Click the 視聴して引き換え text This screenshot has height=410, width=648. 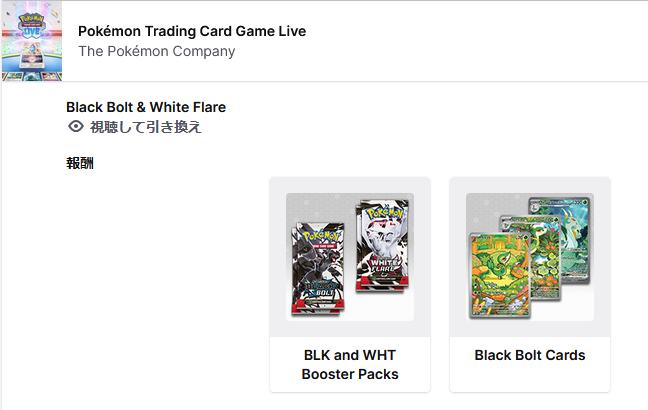[146, 127]
